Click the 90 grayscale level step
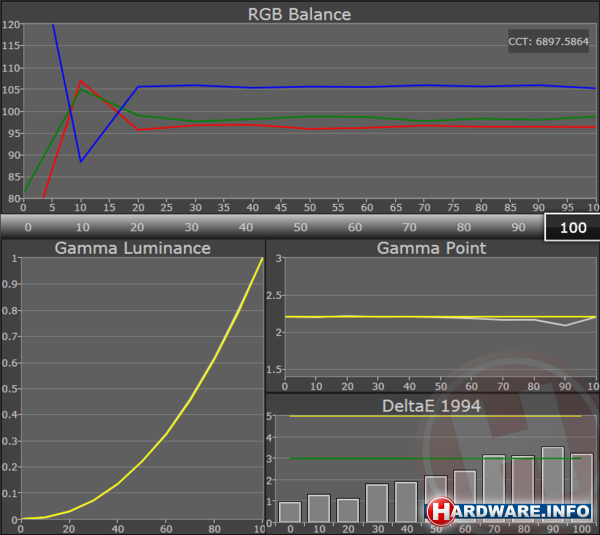 [517, 227]
